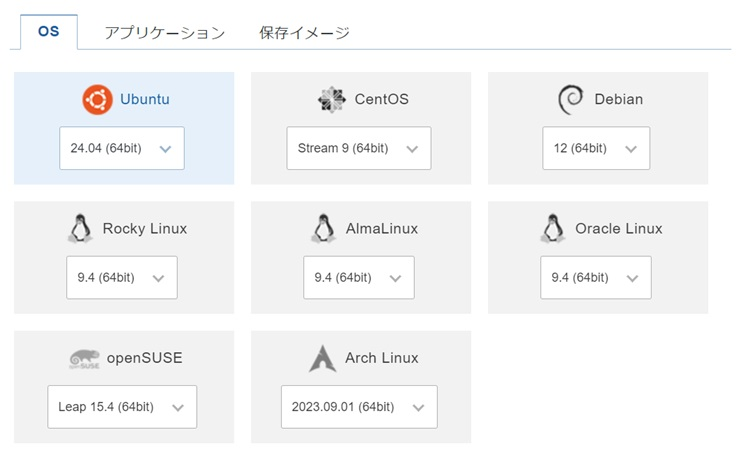Screen dimensions: 739x460
Task: Open the Oracle Linux 9.4 version dropdown
Action: pos(596,278)
